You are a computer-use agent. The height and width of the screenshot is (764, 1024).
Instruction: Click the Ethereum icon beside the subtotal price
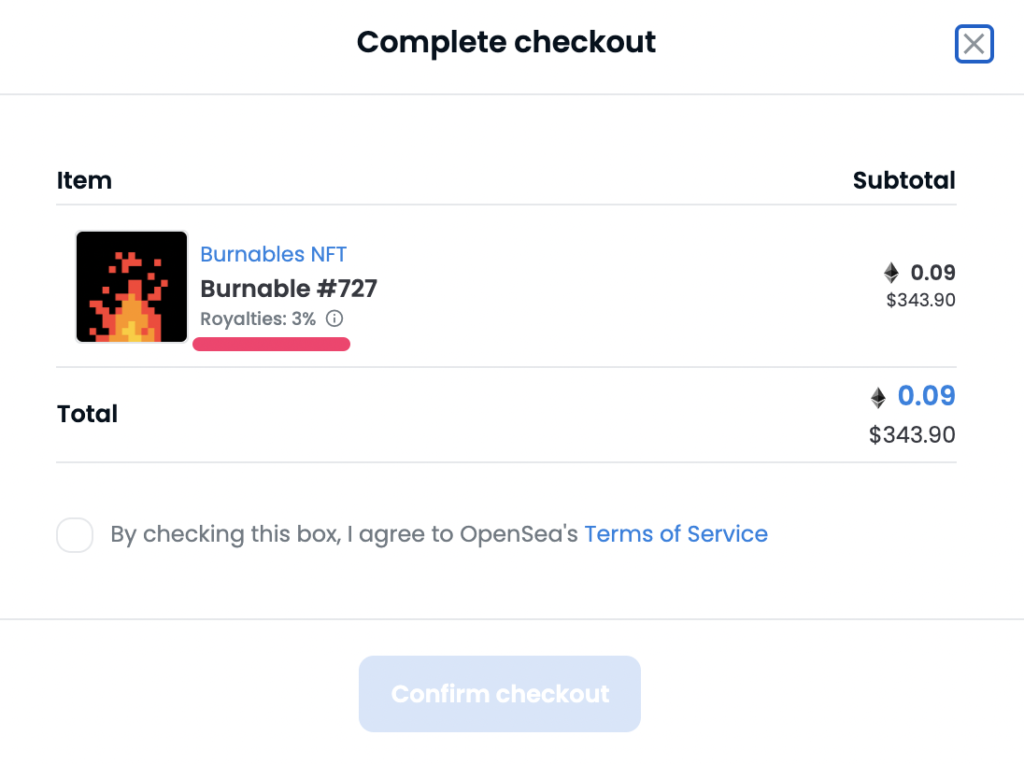point(891,273)
